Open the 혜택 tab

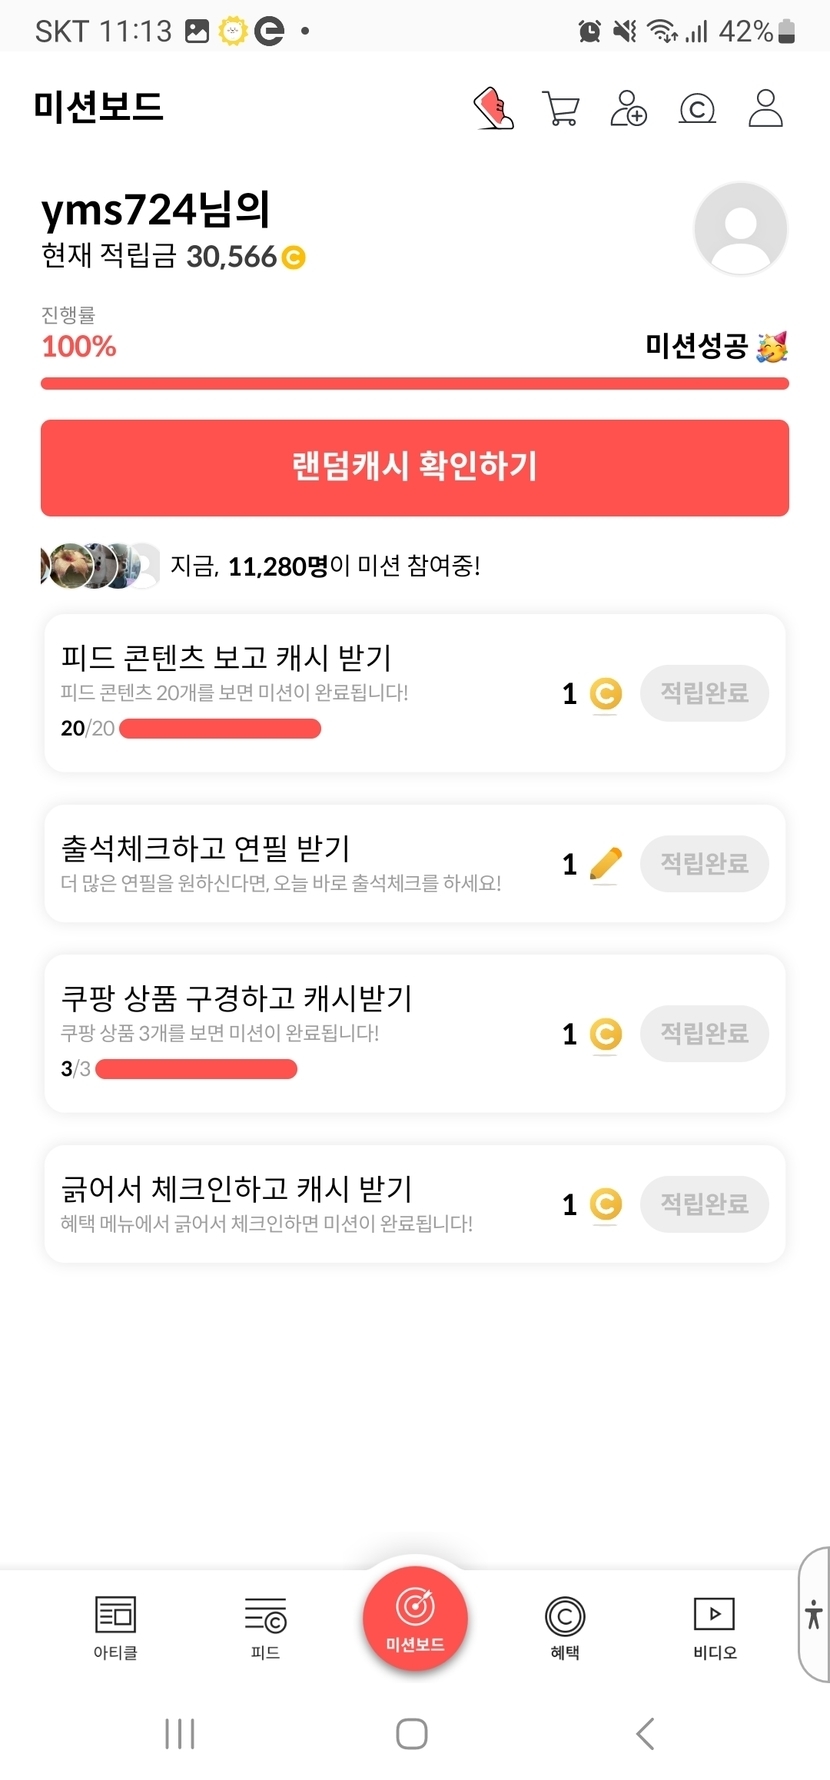tap(565, 1627)
